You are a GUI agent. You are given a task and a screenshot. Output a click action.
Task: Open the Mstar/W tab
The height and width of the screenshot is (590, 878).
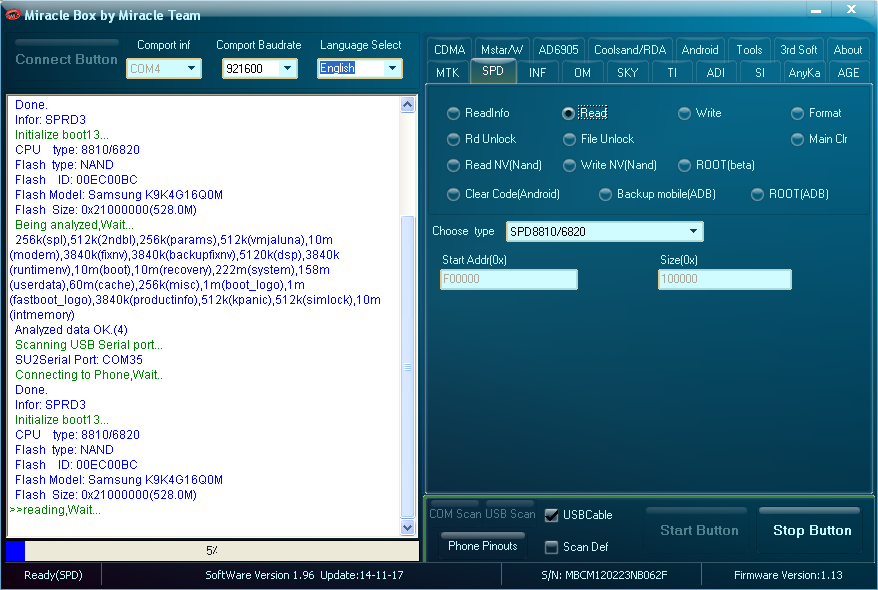tap(502, 50)
